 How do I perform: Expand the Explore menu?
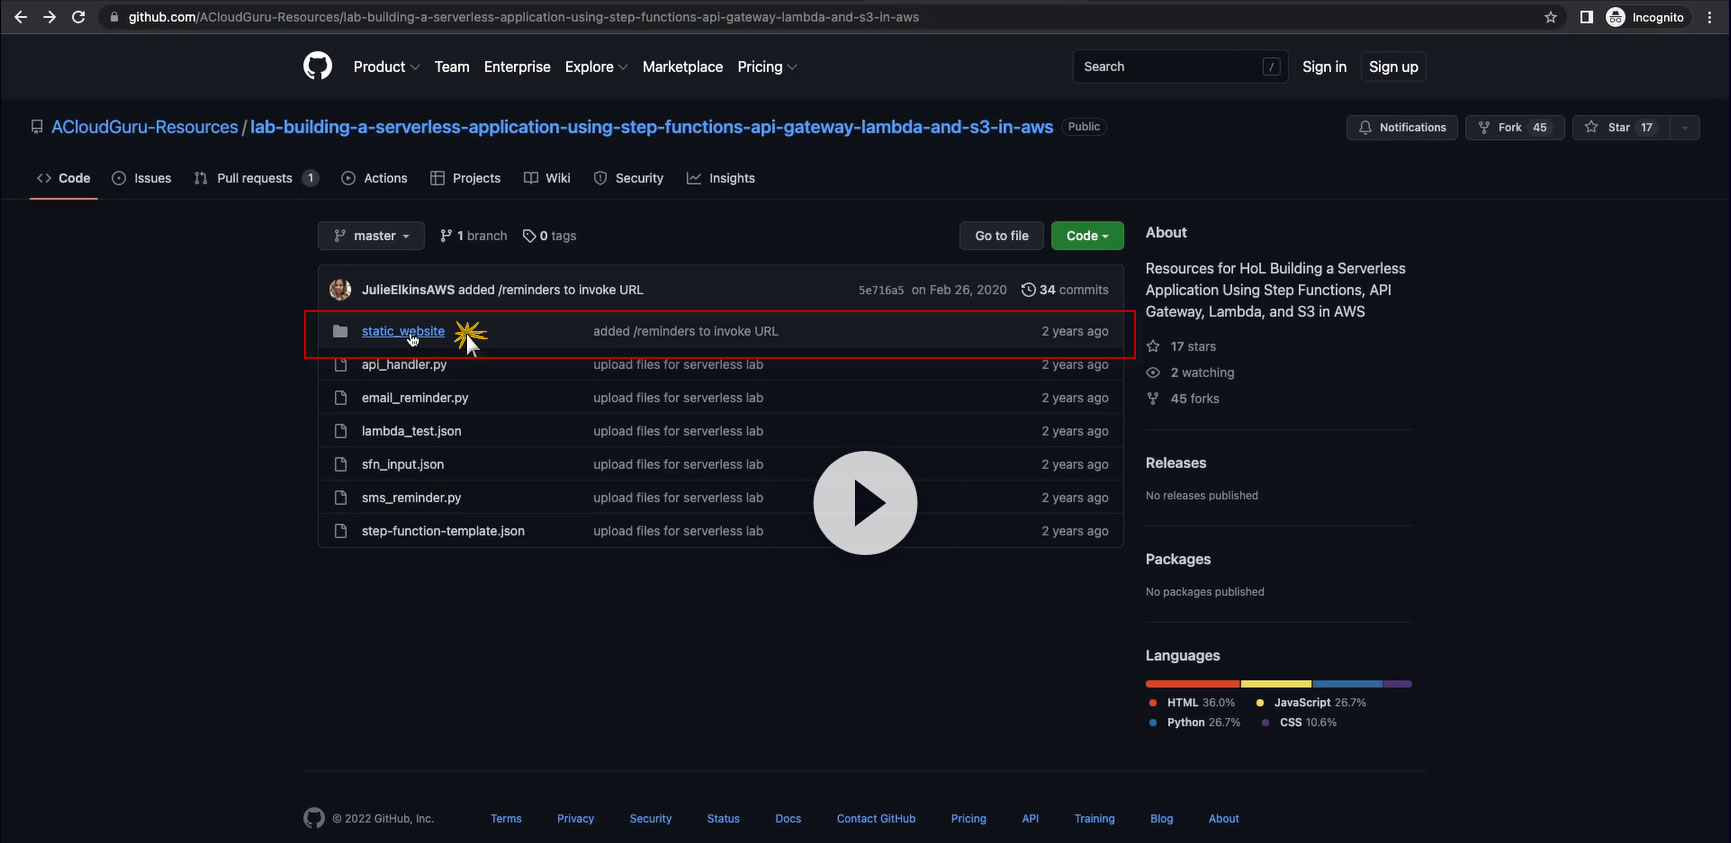coord(596,67)
